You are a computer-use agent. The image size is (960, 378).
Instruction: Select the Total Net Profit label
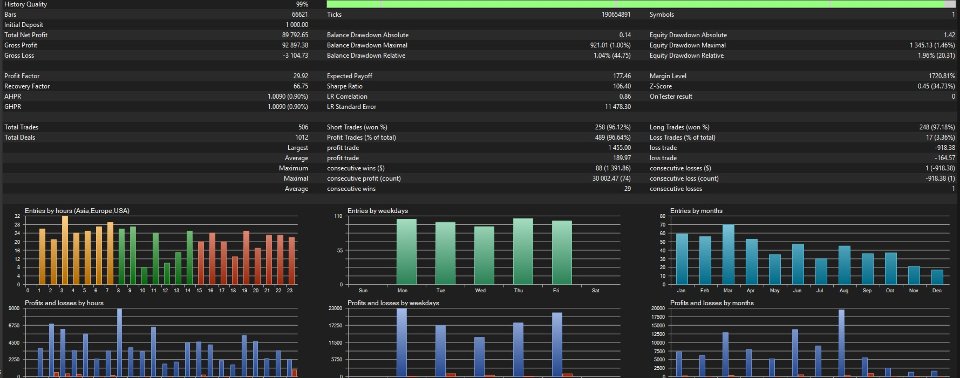[x=25, y=35]
